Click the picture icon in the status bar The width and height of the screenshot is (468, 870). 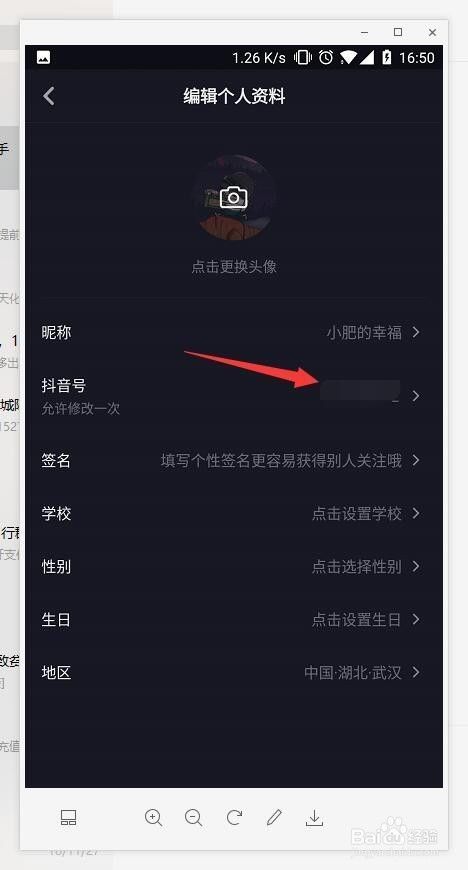(43, 58)
